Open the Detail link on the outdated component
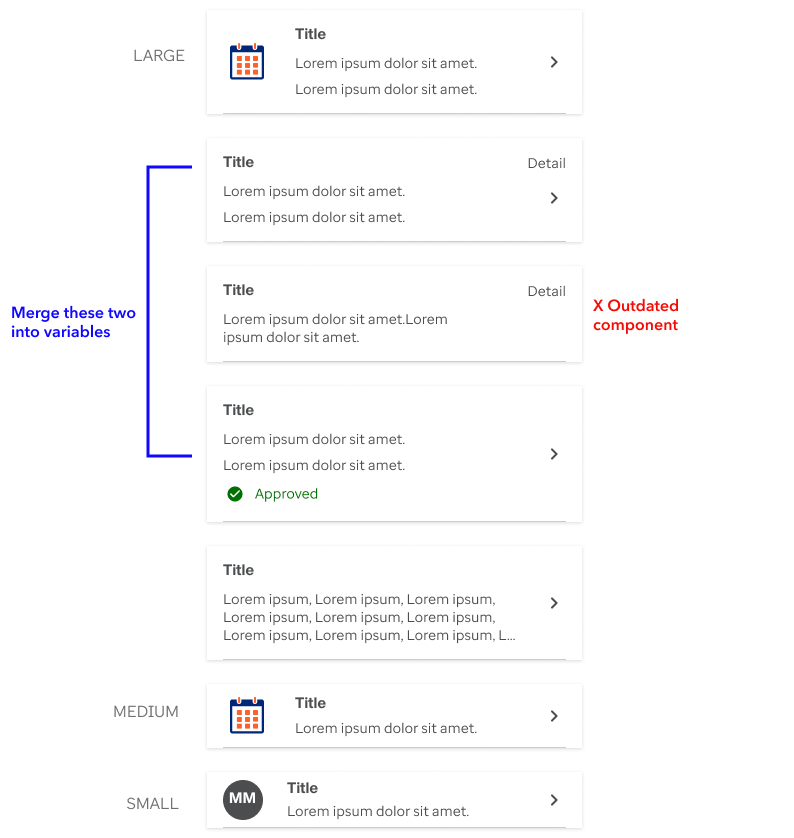Image resolution: width=794 pixels, height=838 pixels. pyautogui.click(x=547, y=291)
